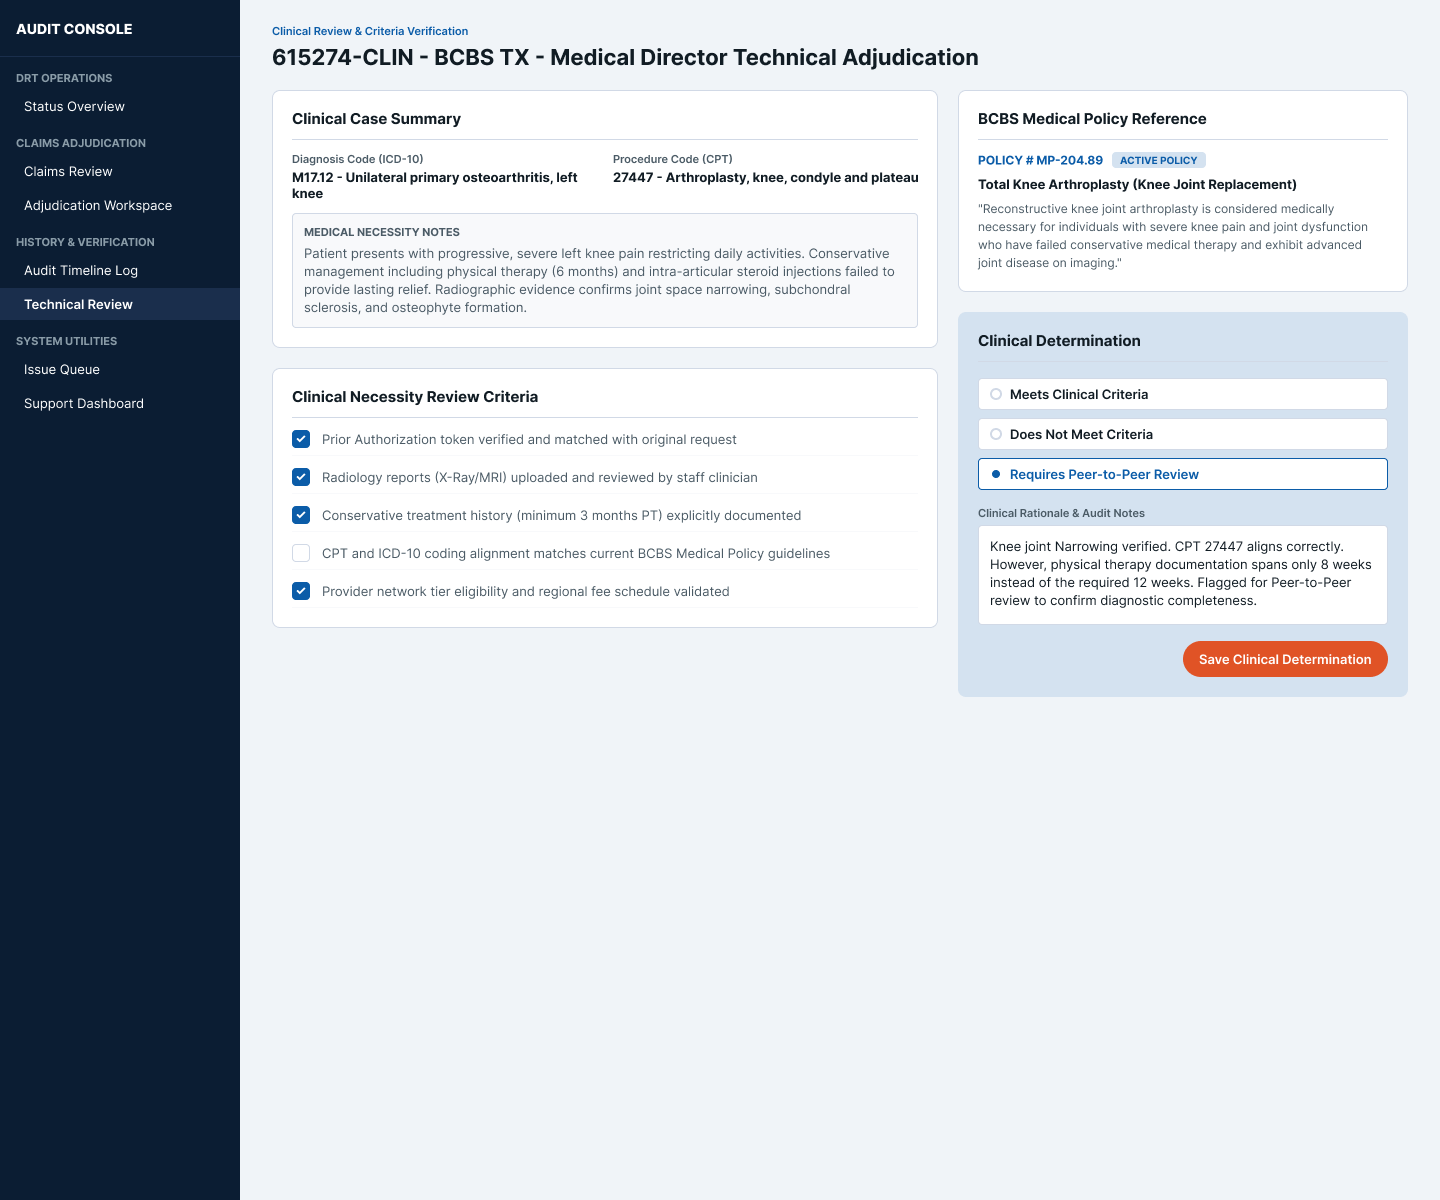Screen dimensions: 1440x1200
Task: Save Clinical Determination
Action: (1285, 659)
